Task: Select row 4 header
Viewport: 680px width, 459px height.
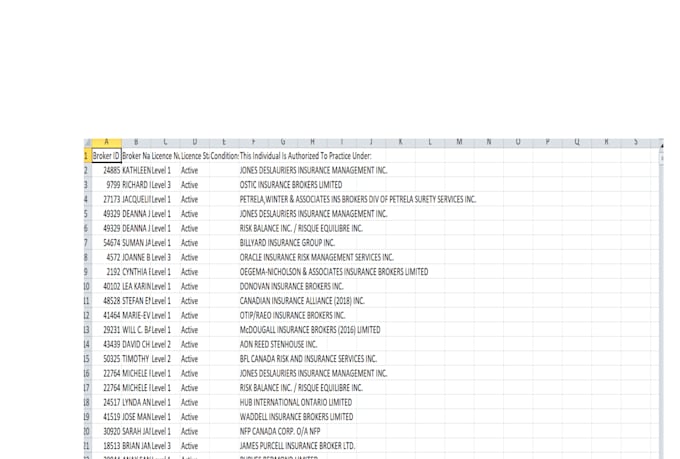Action: (x=88, y=200)
